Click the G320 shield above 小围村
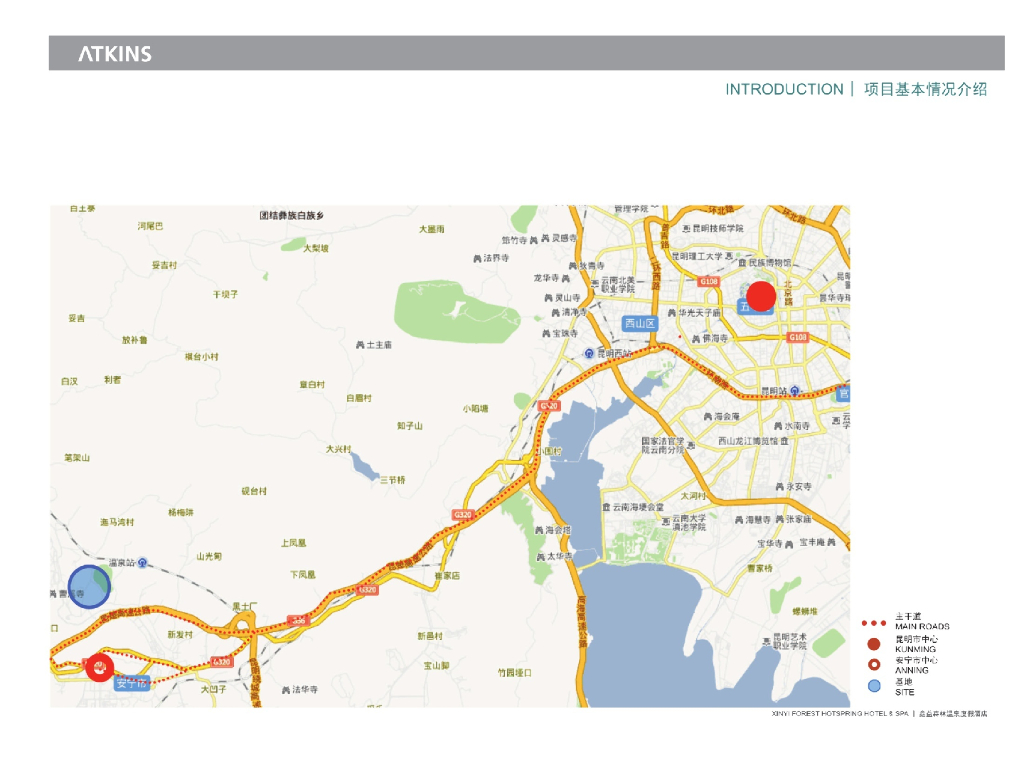Viewport: 1024px width, 768px height. click(x=549, y=406)
